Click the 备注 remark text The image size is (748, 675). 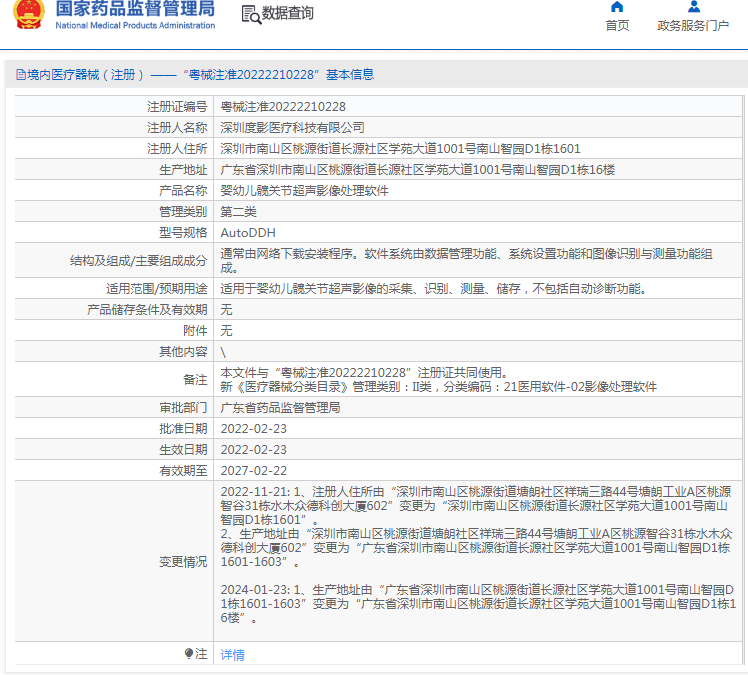point(438,379)
